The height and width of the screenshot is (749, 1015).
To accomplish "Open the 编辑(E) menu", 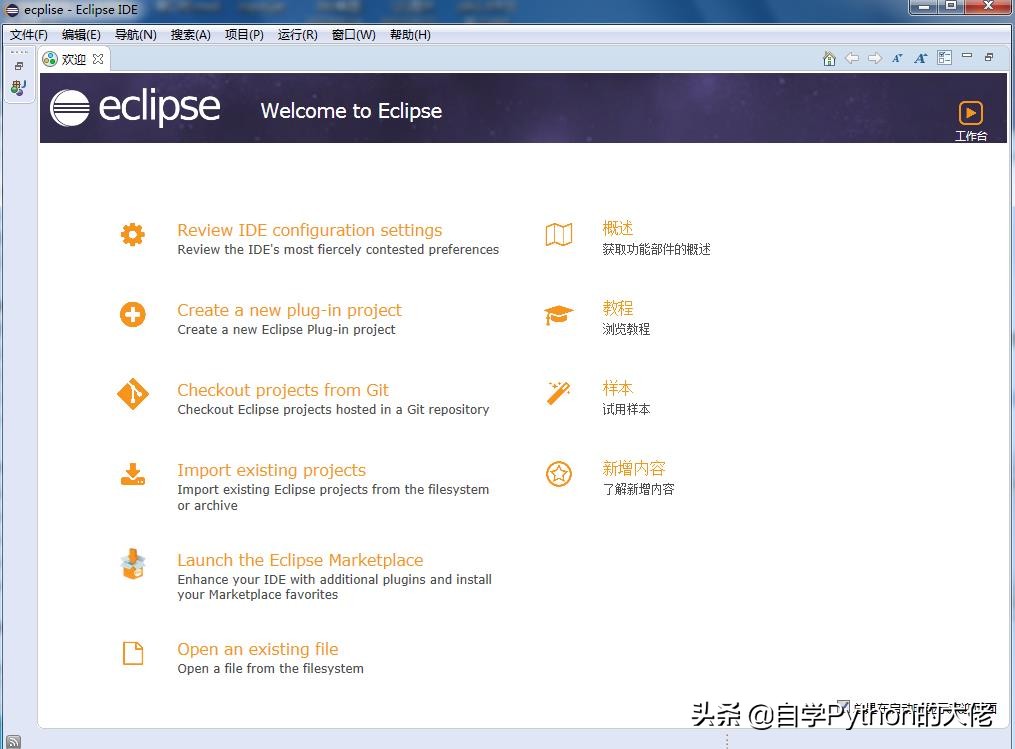I will pyautogui.click(x=81, y=34).
